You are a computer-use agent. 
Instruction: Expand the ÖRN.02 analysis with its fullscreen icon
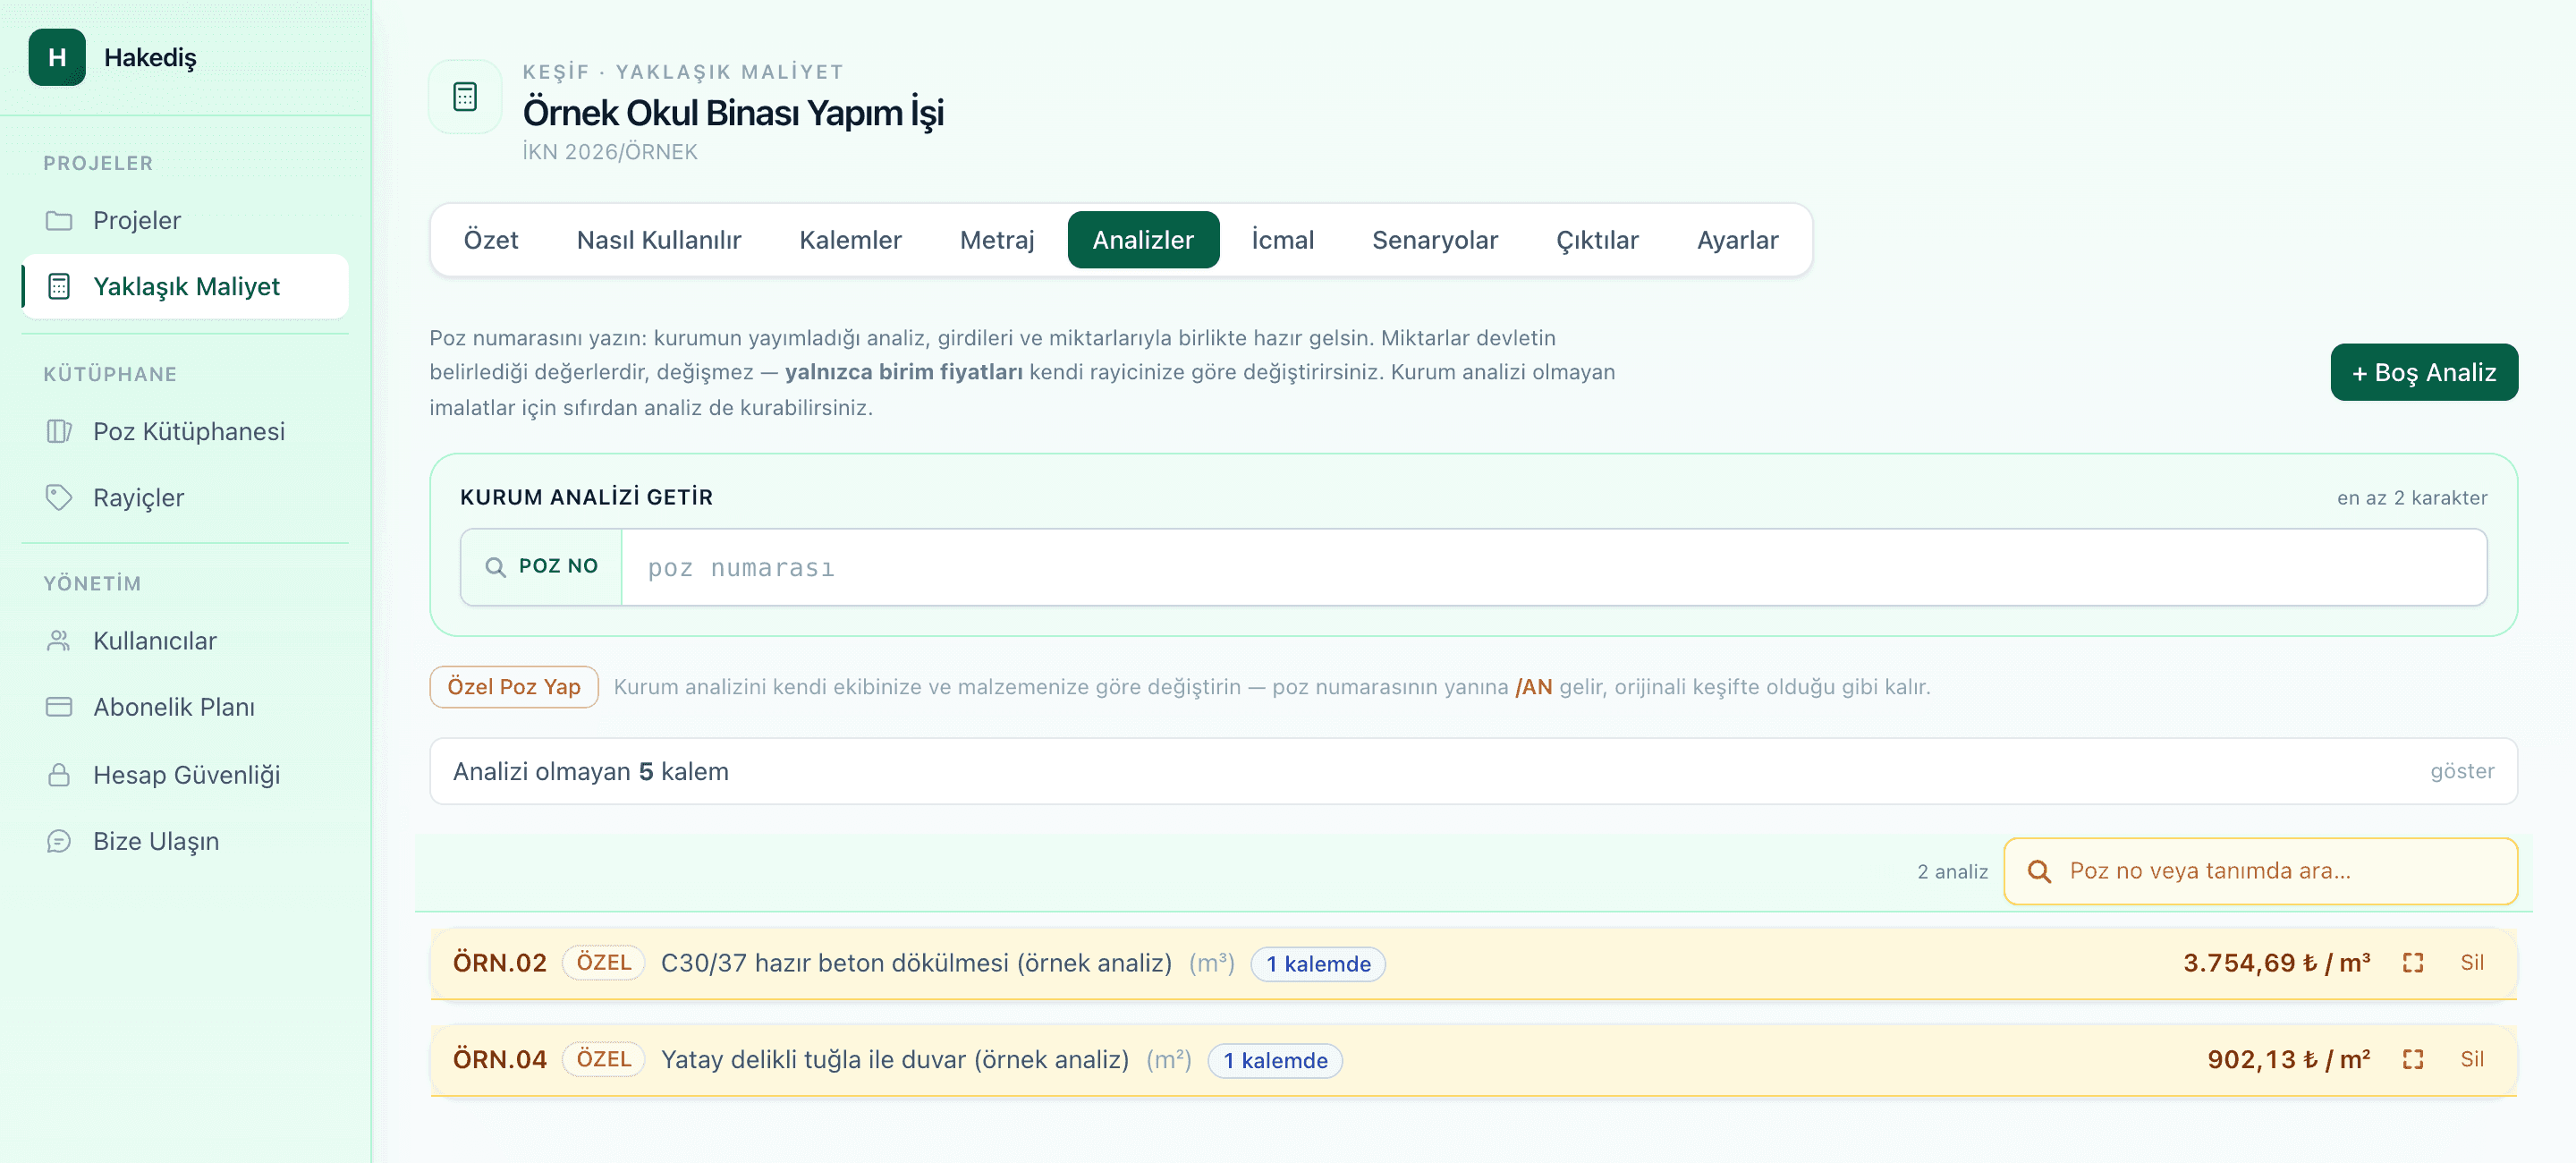2413,963
